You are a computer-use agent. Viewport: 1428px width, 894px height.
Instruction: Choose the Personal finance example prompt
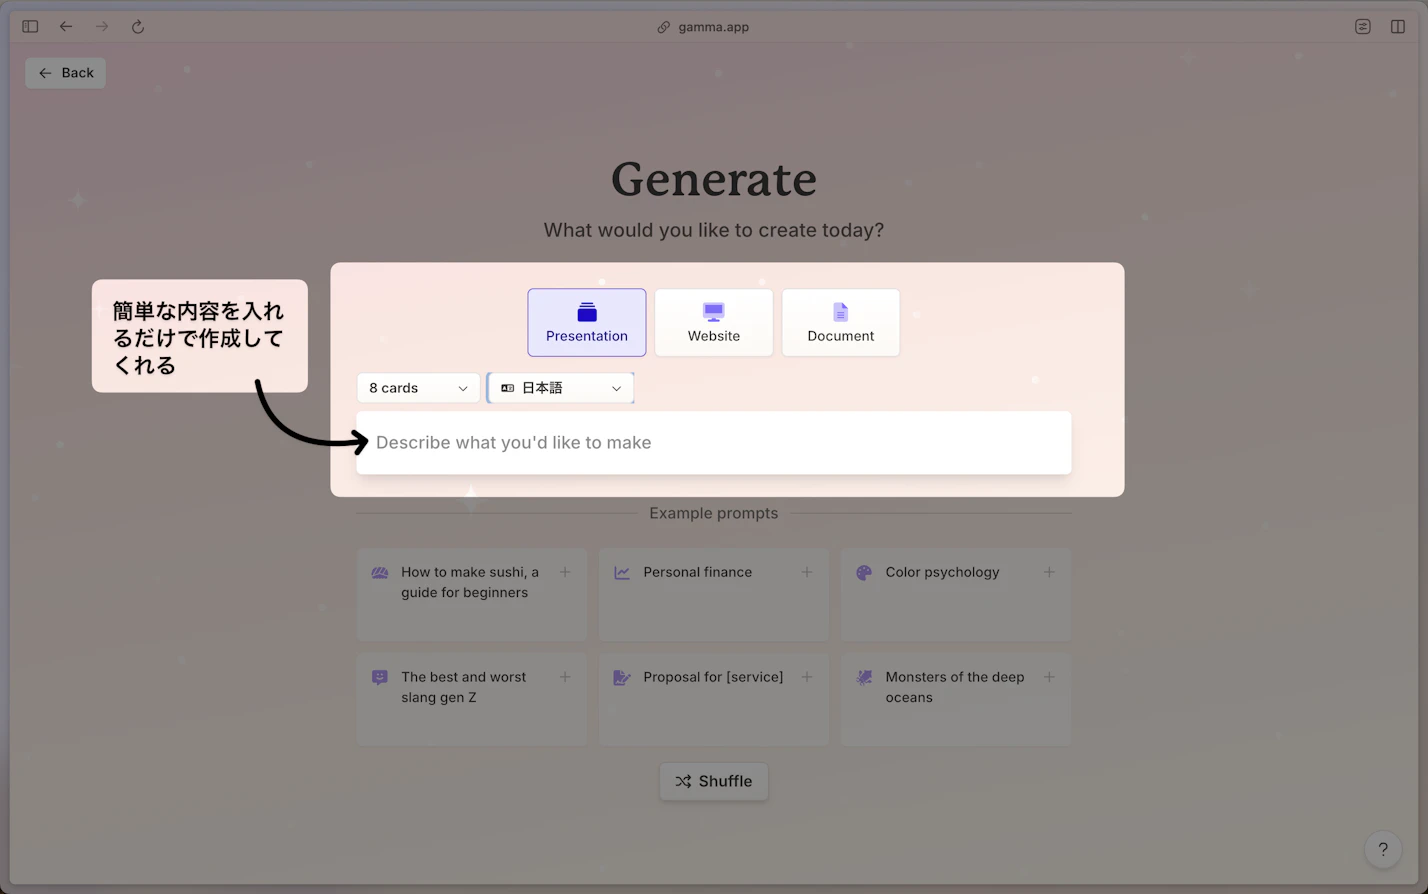click(714, 594)
